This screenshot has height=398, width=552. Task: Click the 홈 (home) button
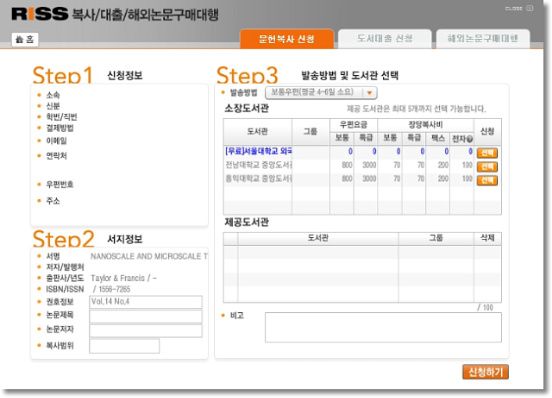[25, 39]
